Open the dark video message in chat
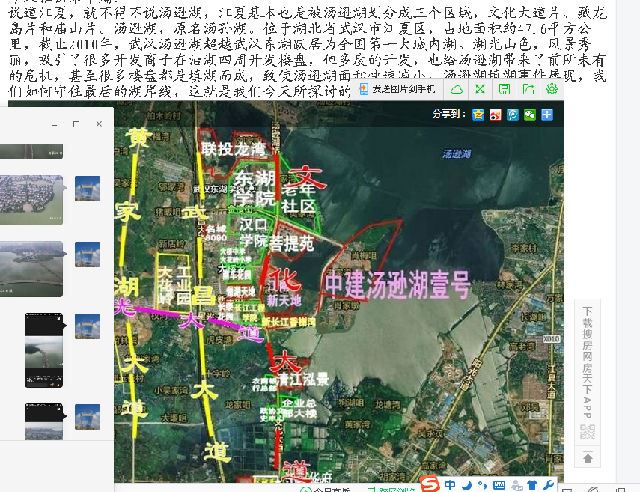Image resolution: width=640 pixels, height=492 pixels. [x=44, y=350]
